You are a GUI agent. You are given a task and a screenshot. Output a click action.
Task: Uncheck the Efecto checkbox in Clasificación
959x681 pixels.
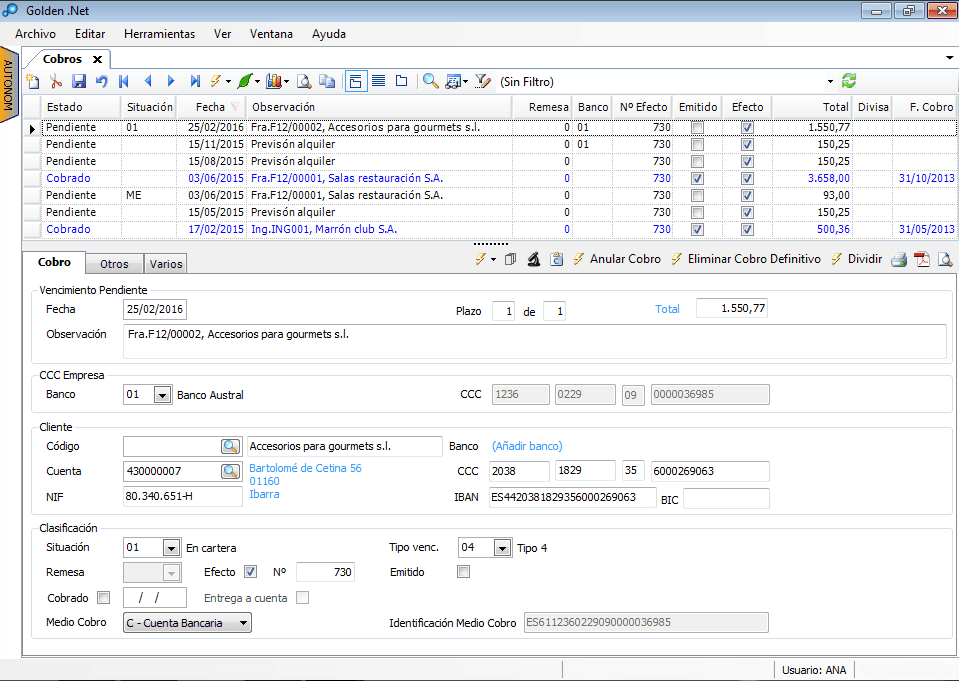[x=251, y=572]
